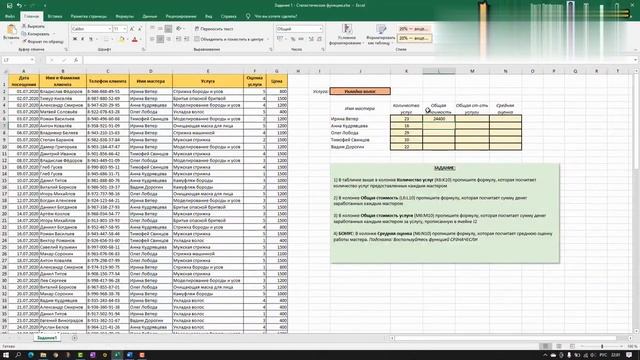Open the Merge and Center dropdown arrow
The height and width of the screenshot is (360, 640).
[x=268, y=40]
